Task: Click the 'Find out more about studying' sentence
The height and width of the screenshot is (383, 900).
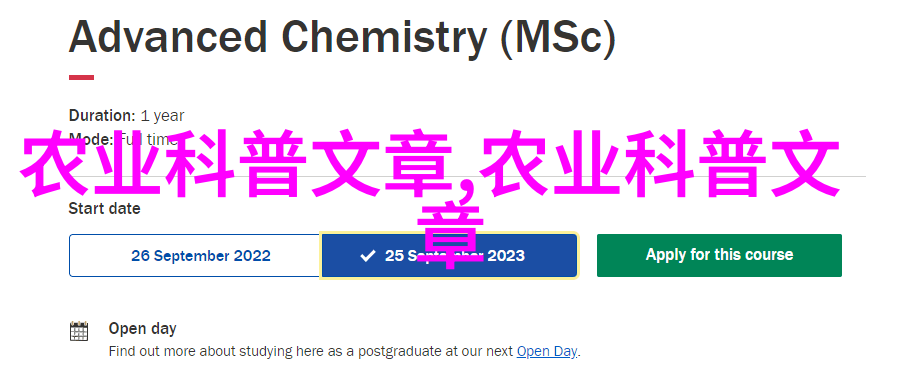Action: (x=344, y=351)
